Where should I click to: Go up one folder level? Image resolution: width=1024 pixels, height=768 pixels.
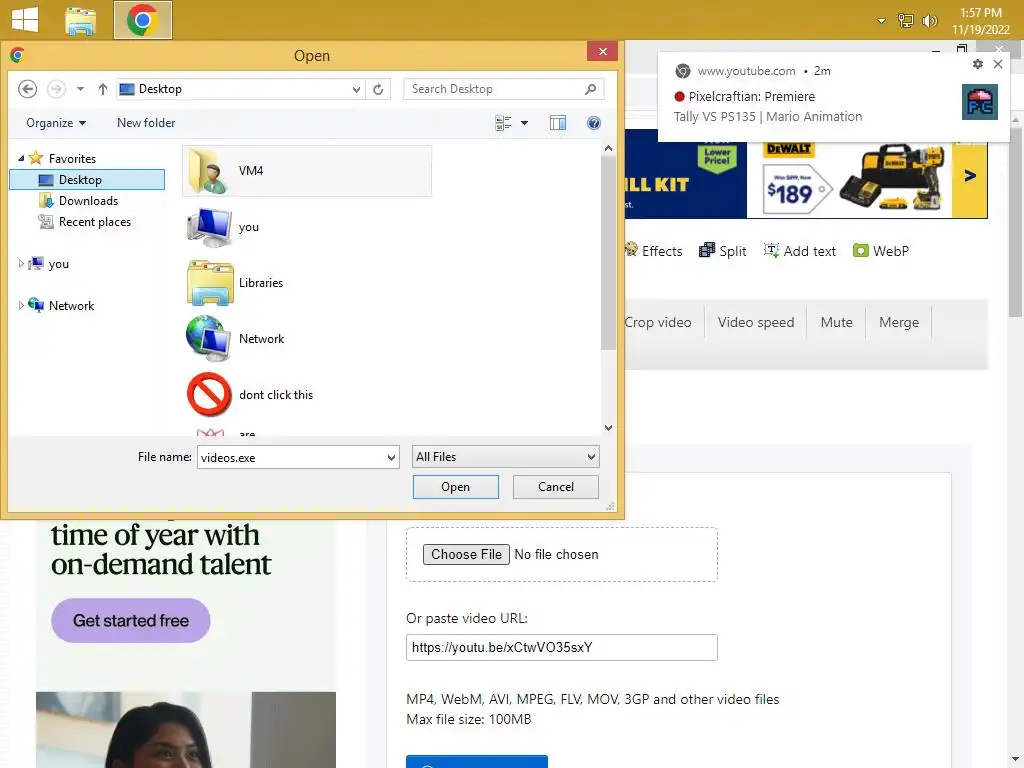click(103, 89)
